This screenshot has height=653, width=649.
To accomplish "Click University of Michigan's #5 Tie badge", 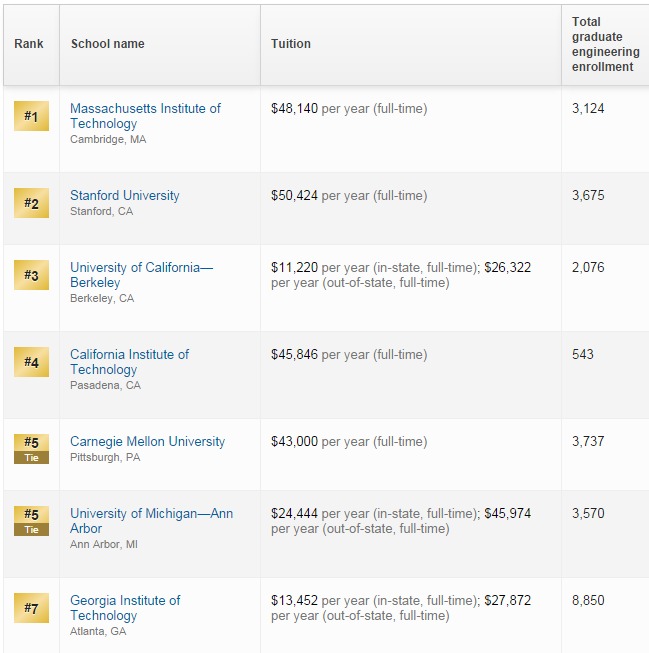I will point(31,520).
